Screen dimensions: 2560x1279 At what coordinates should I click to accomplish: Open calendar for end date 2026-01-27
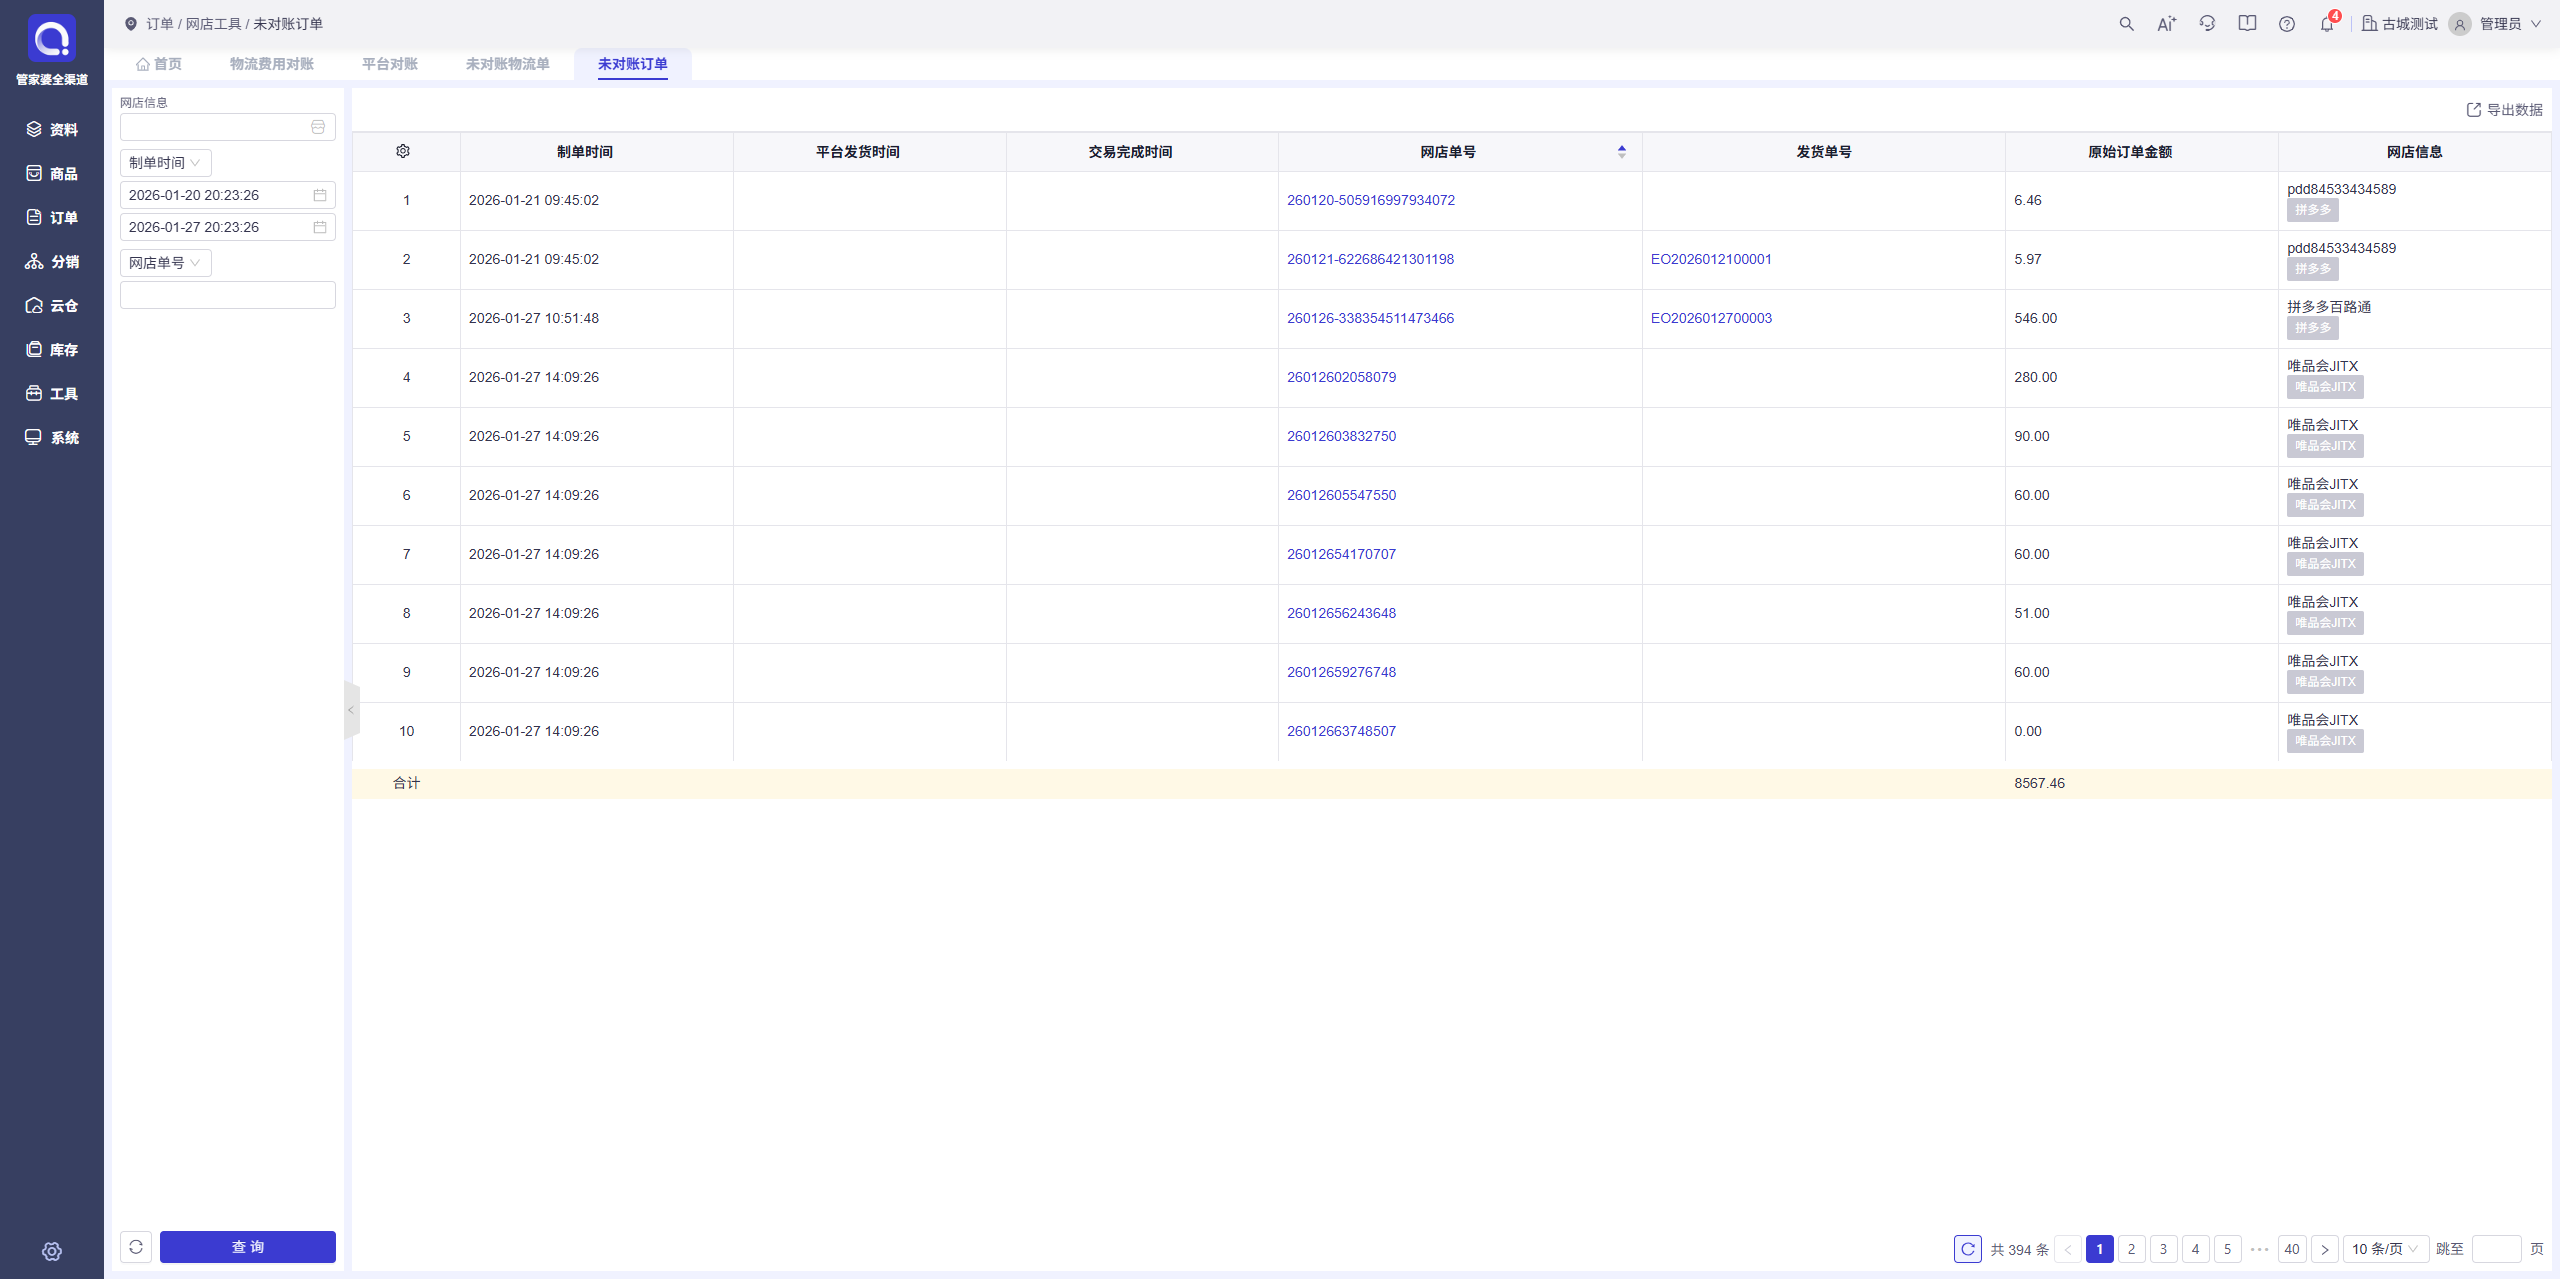pos(320,227)
